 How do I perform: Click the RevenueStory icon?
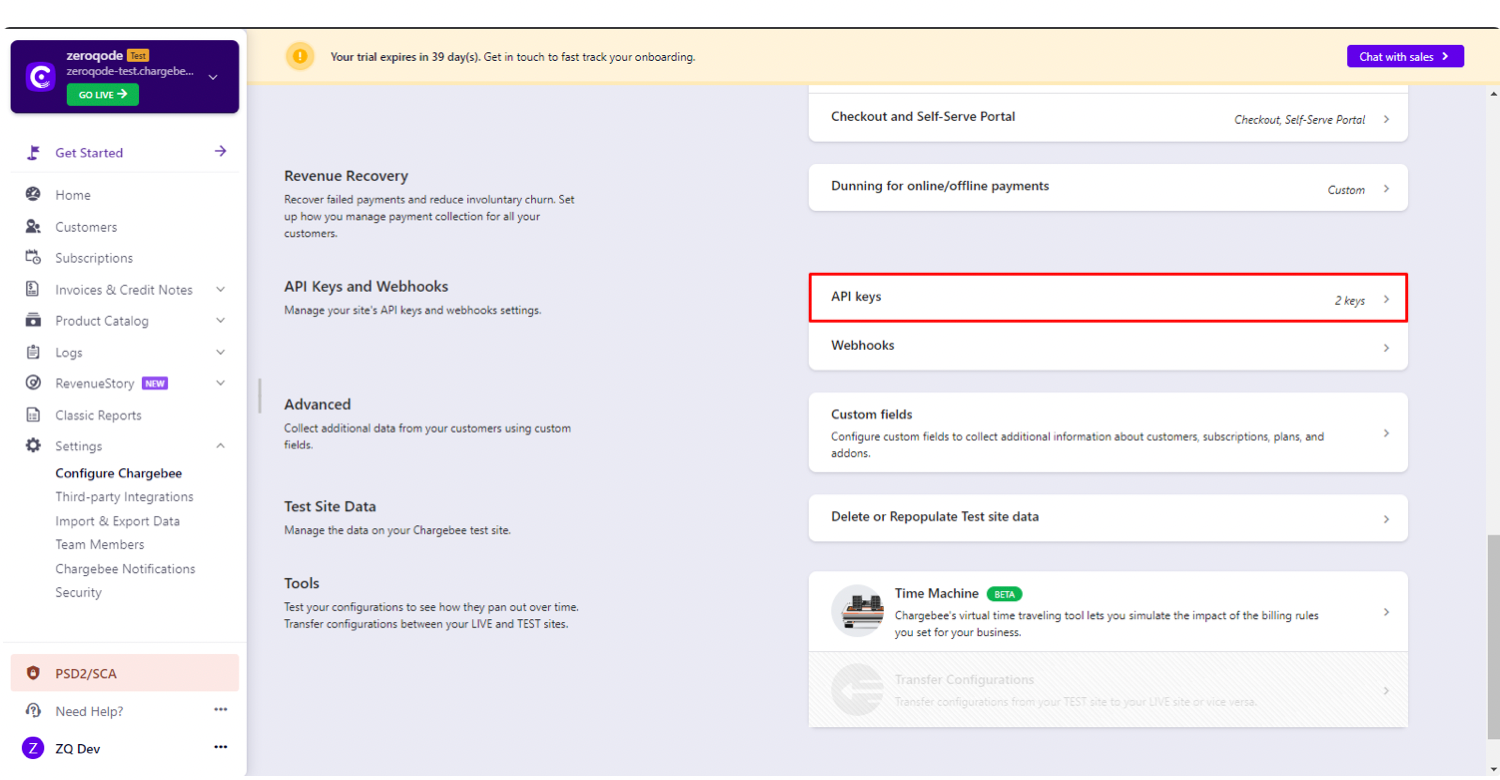[x=33, y=383]
